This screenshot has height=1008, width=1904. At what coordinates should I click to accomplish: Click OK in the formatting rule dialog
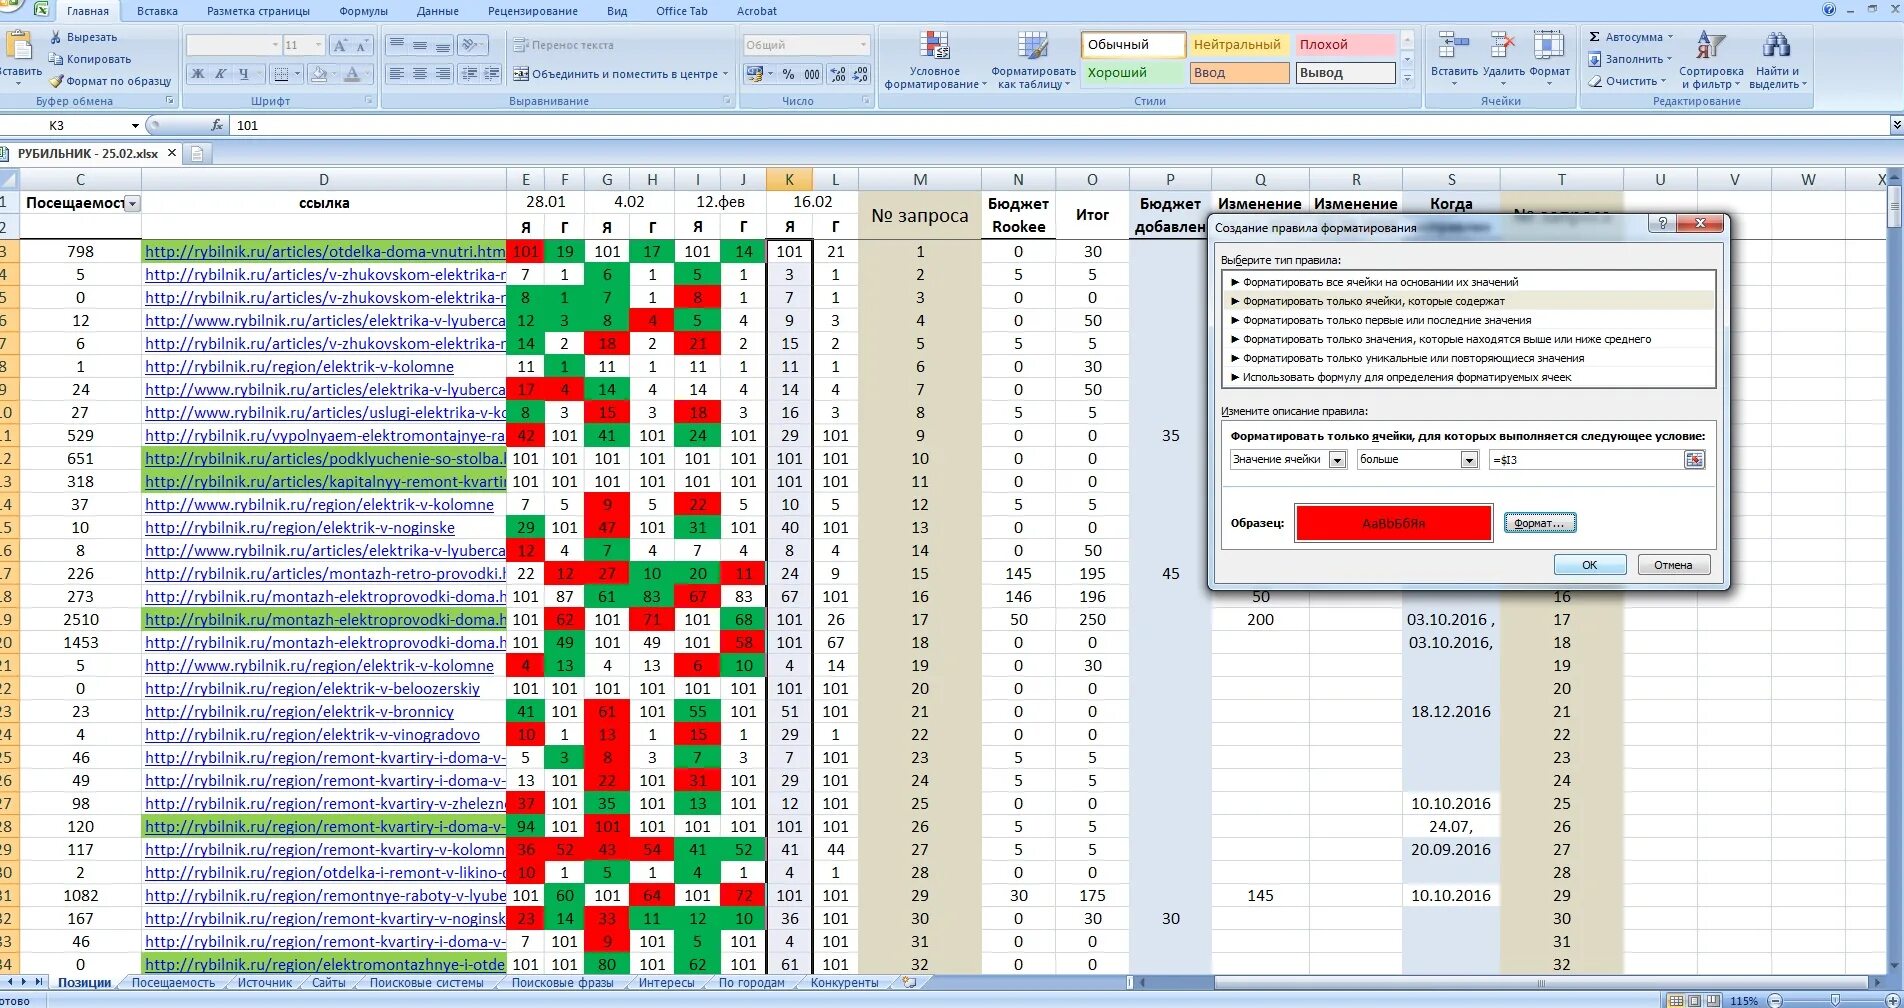tap(1589, 565)
